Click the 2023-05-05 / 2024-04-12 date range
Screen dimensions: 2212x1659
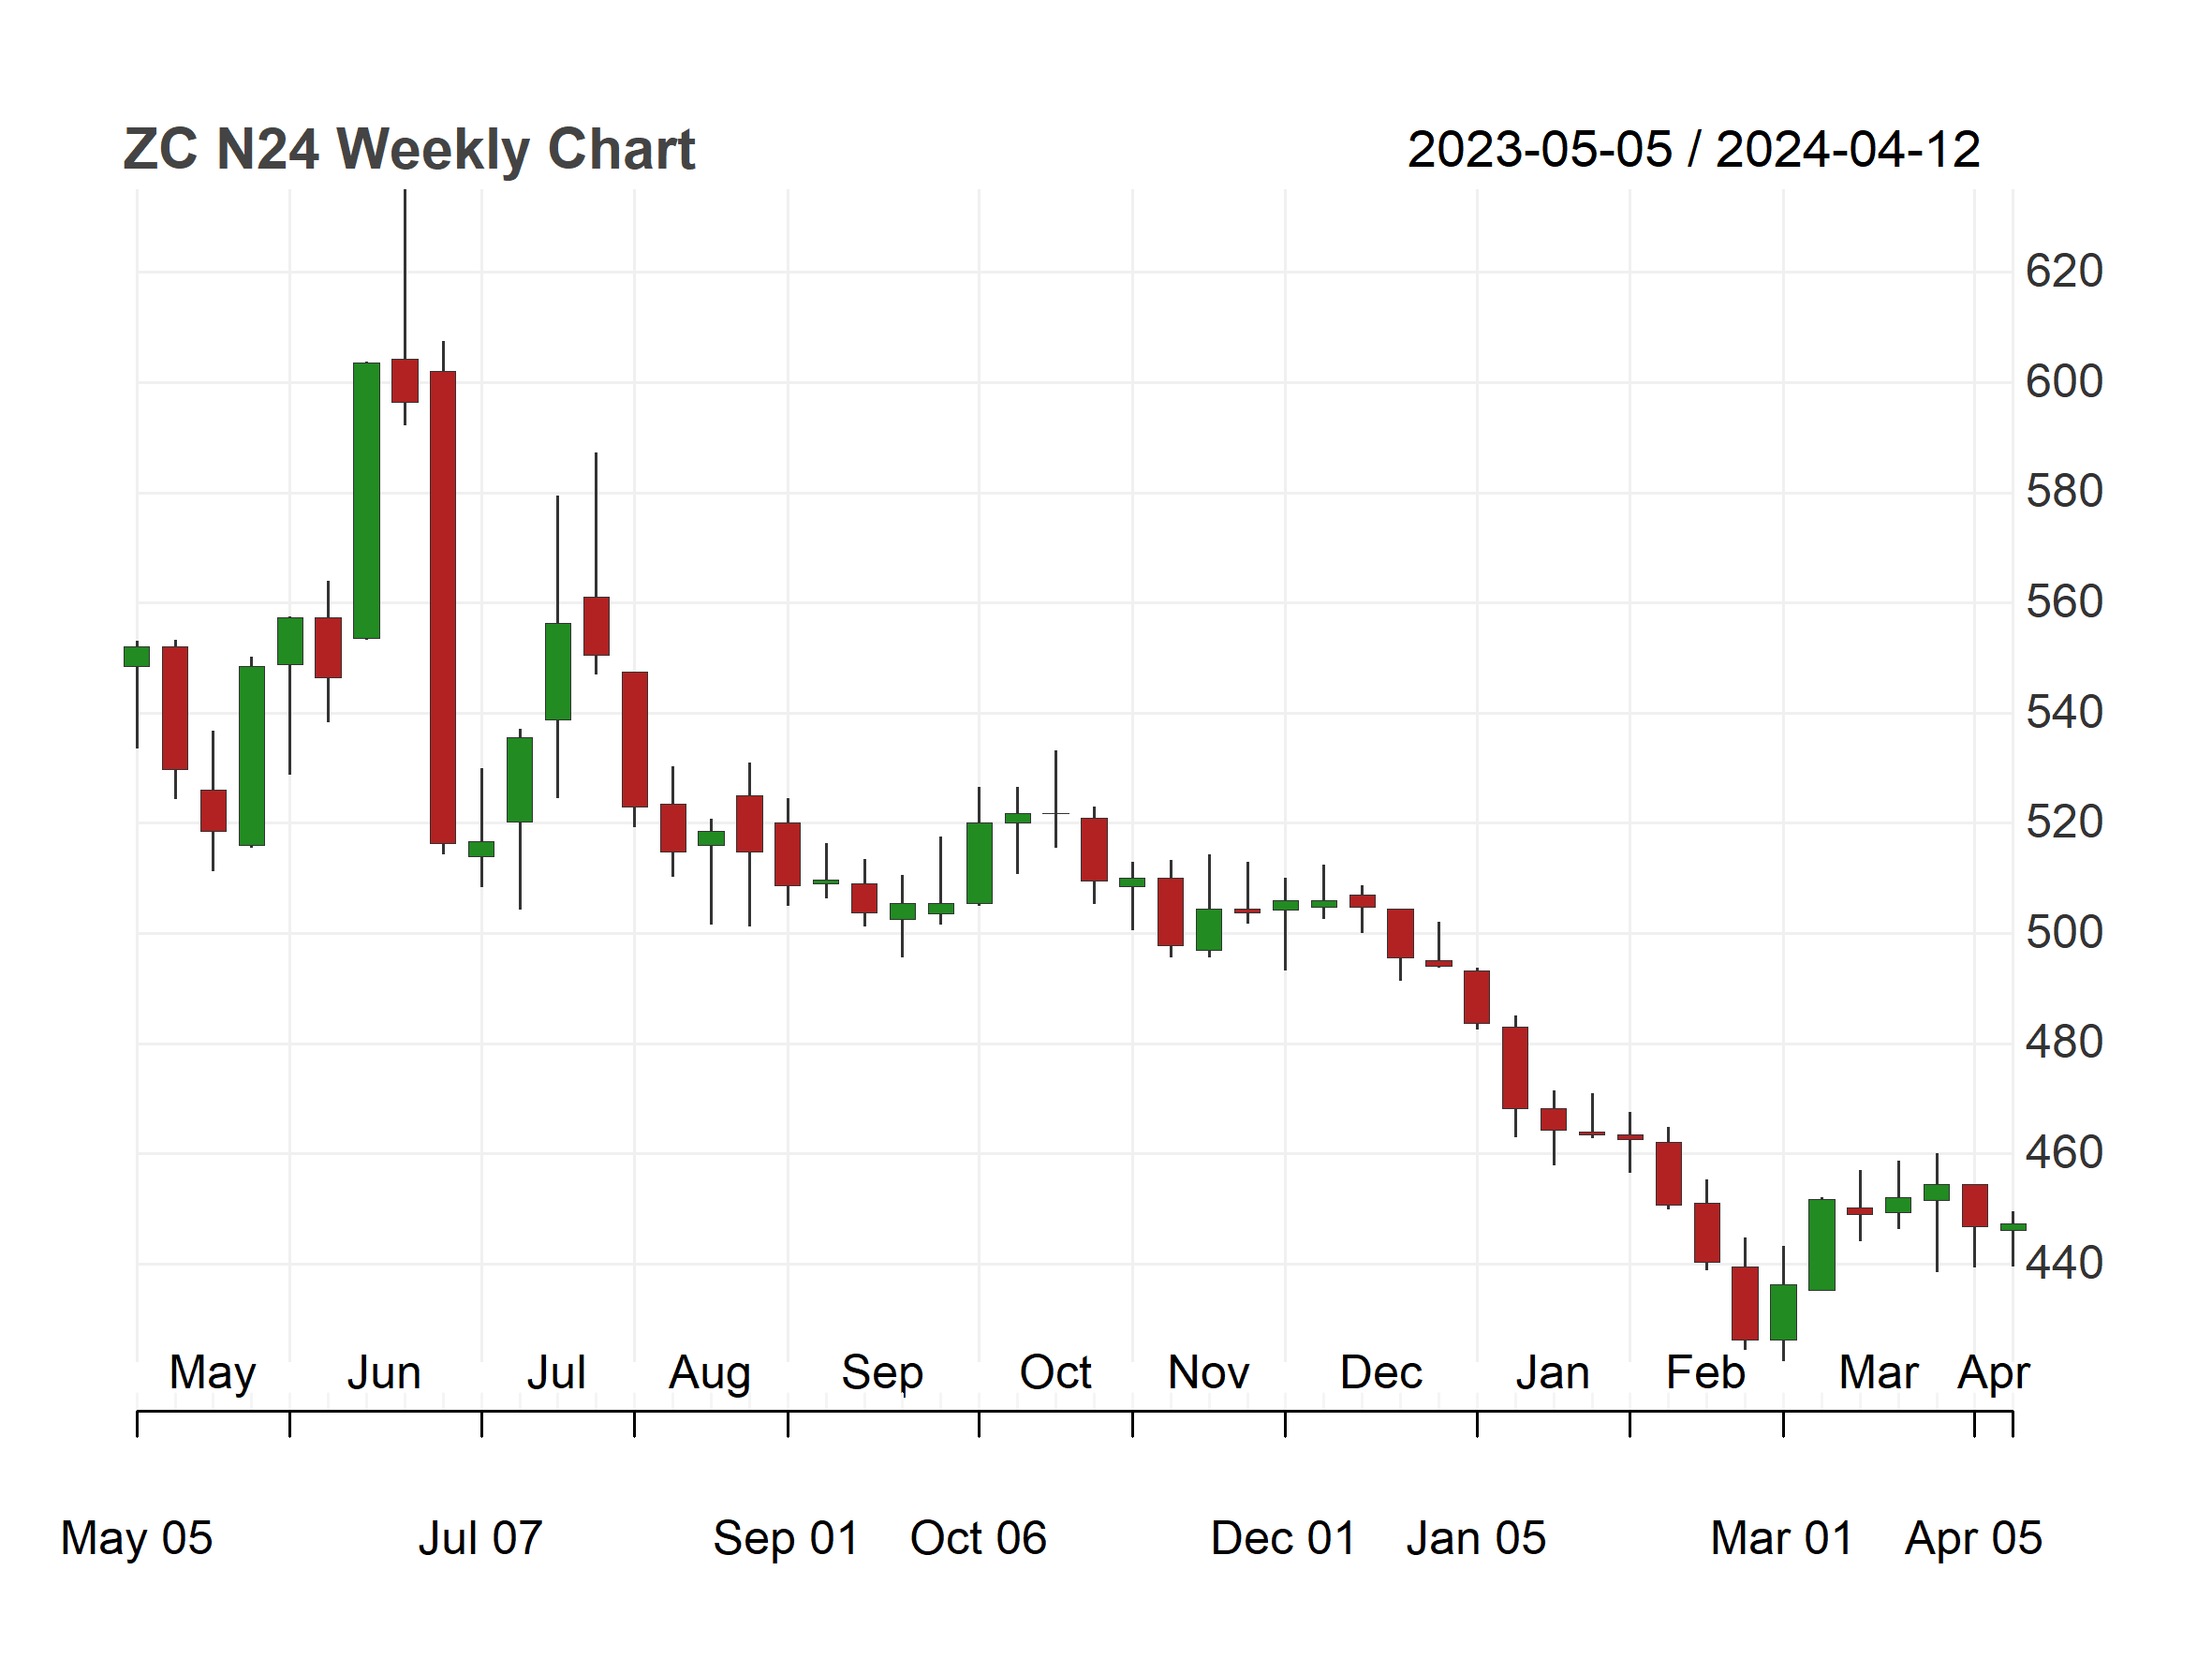tap(1693, 150)
